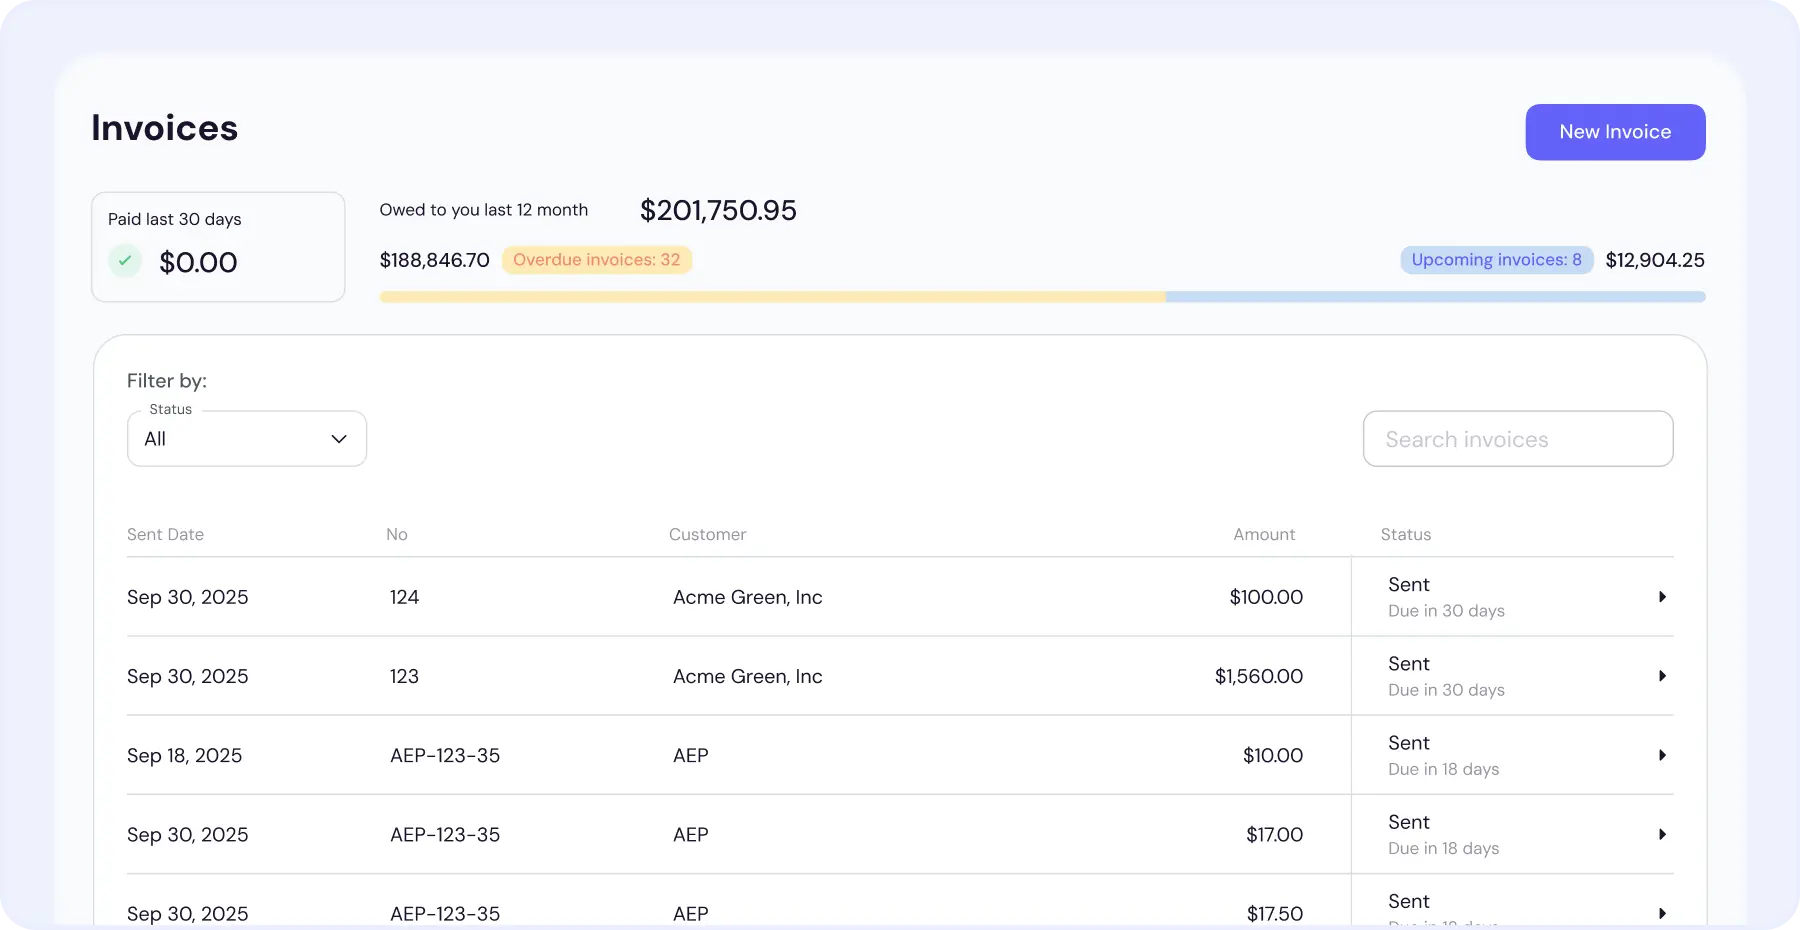Click the dropdown chevron in Status filter

pos(338,439)
